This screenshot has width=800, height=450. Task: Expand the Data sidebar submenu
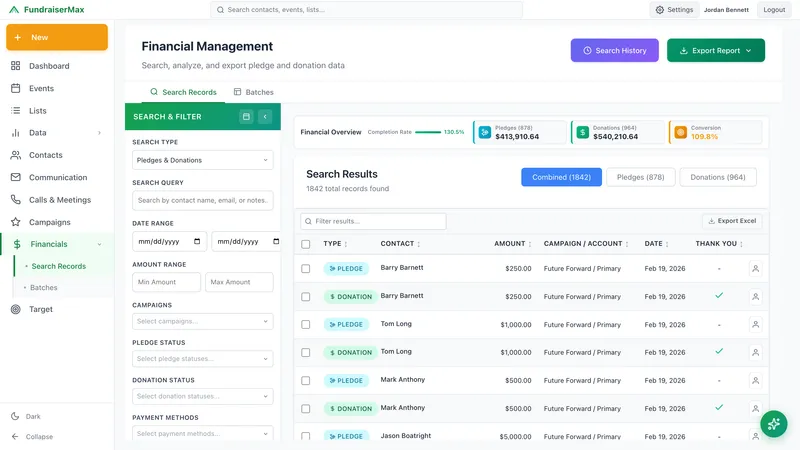point(99,133)
